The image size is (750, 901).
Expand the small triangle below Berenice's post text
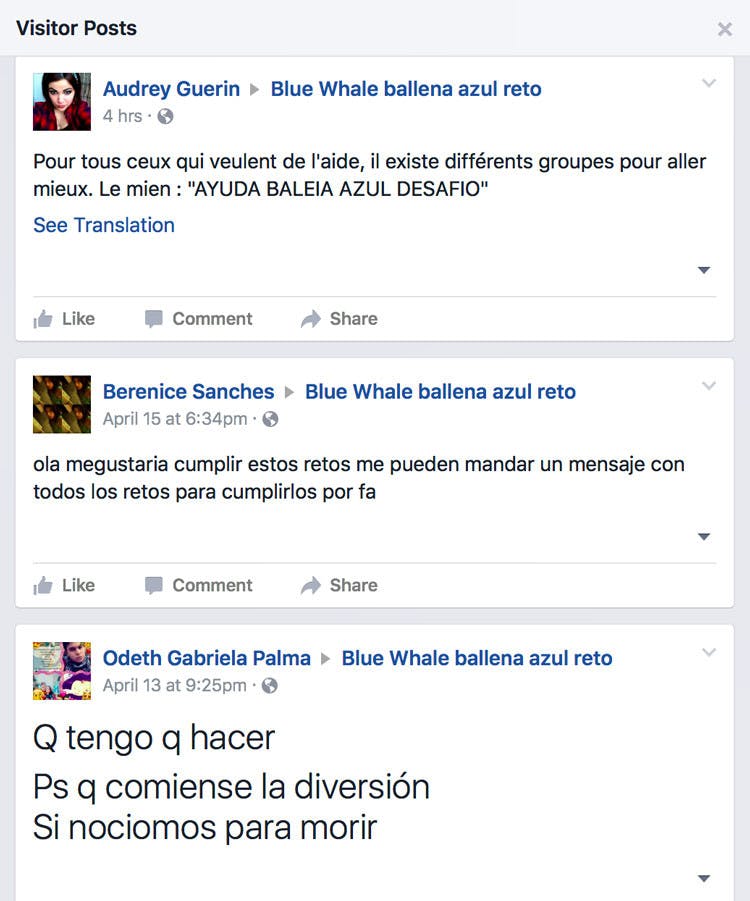point(704,537)
